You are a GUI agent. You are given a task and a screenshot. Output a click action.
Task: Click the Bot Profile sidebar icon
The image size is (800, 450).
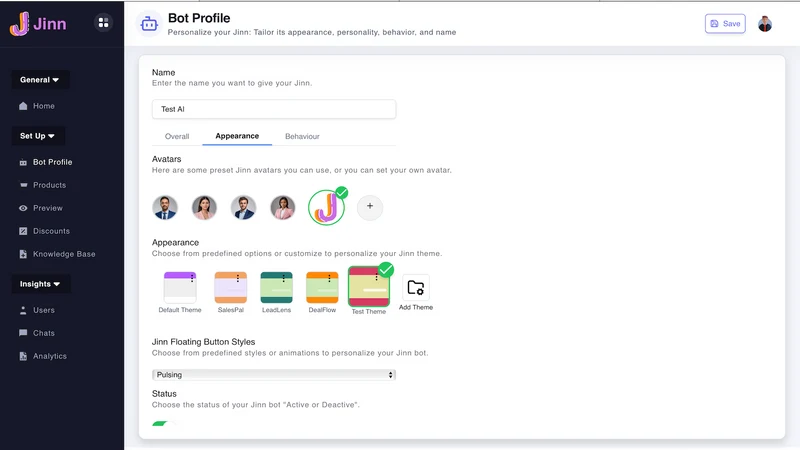tap(23, 162)
